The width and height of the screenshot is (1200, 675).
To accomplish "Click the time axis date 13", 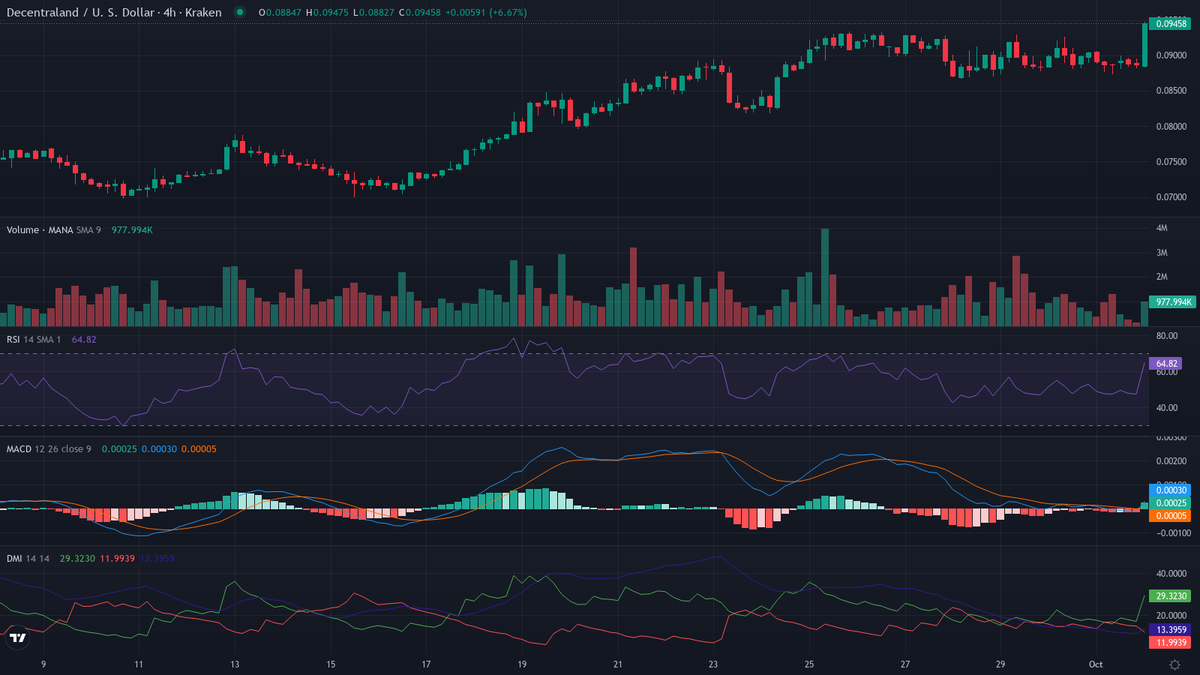I will (235, 664).
